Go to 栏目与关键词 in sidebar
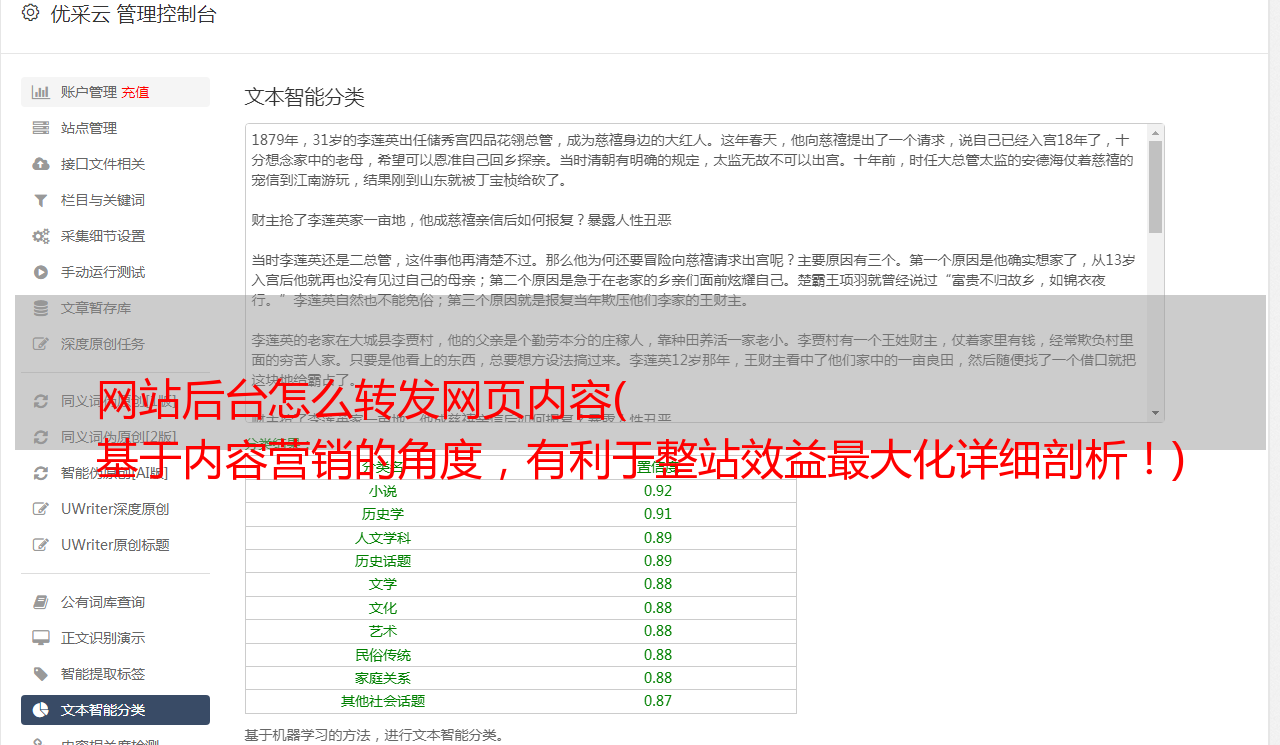The image size is (1280, 745). coord(103,200)
